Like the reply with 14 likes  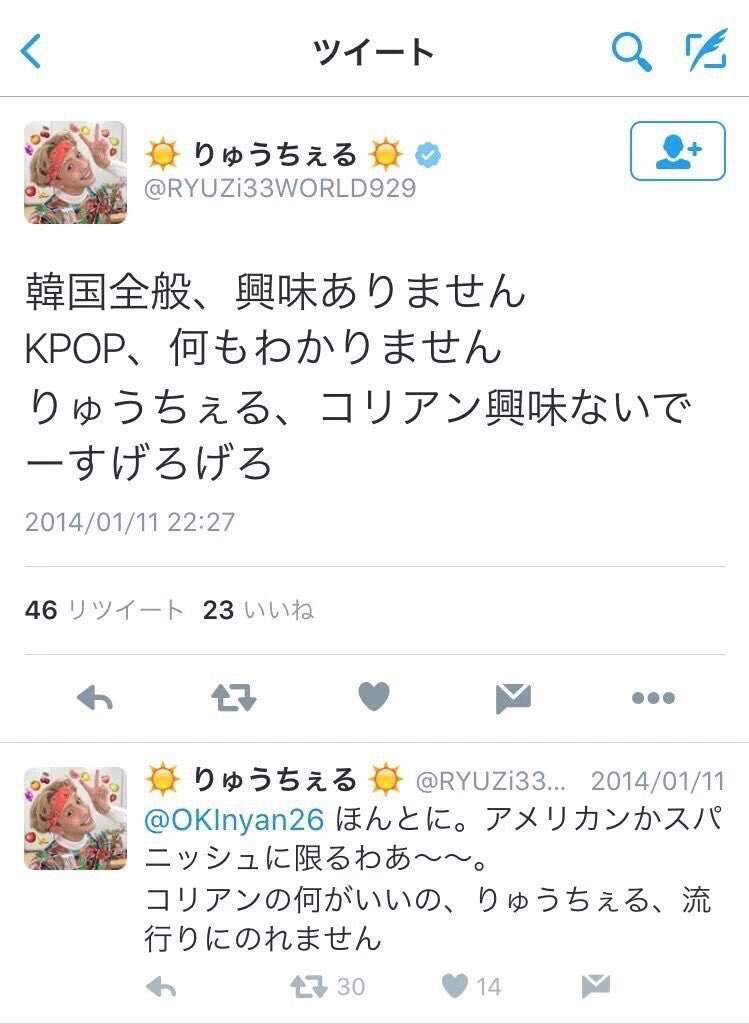click(x=471, y=986)
